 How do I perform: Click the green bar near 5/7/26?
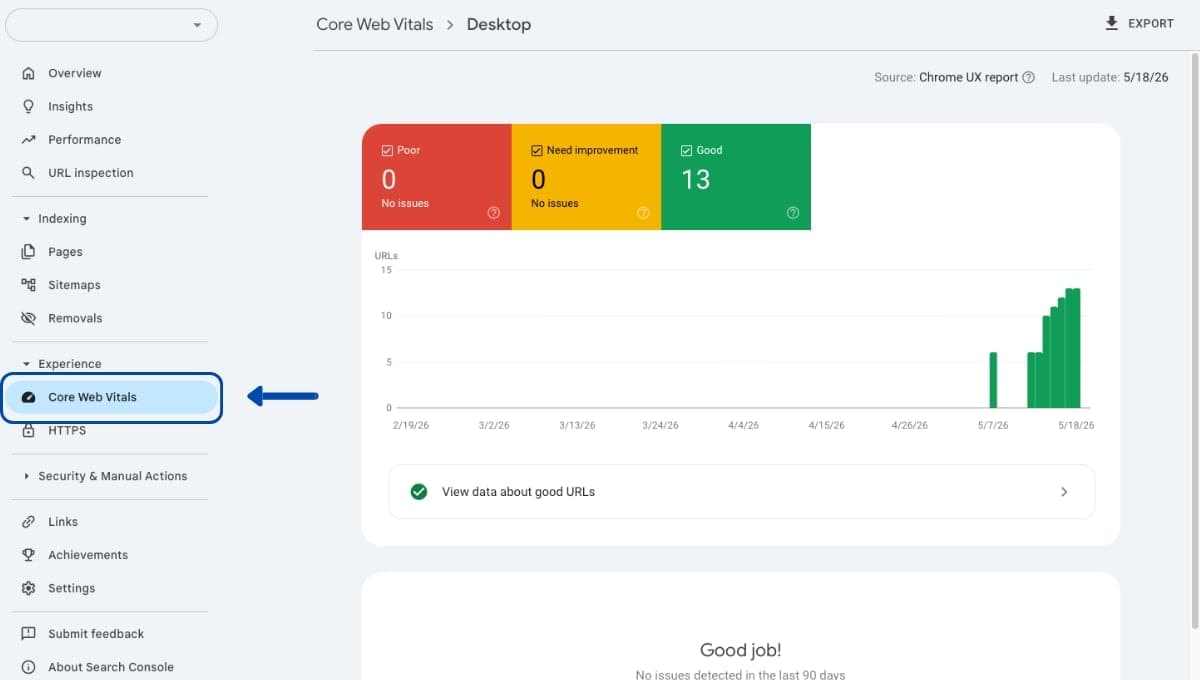(x=993, y=380)
